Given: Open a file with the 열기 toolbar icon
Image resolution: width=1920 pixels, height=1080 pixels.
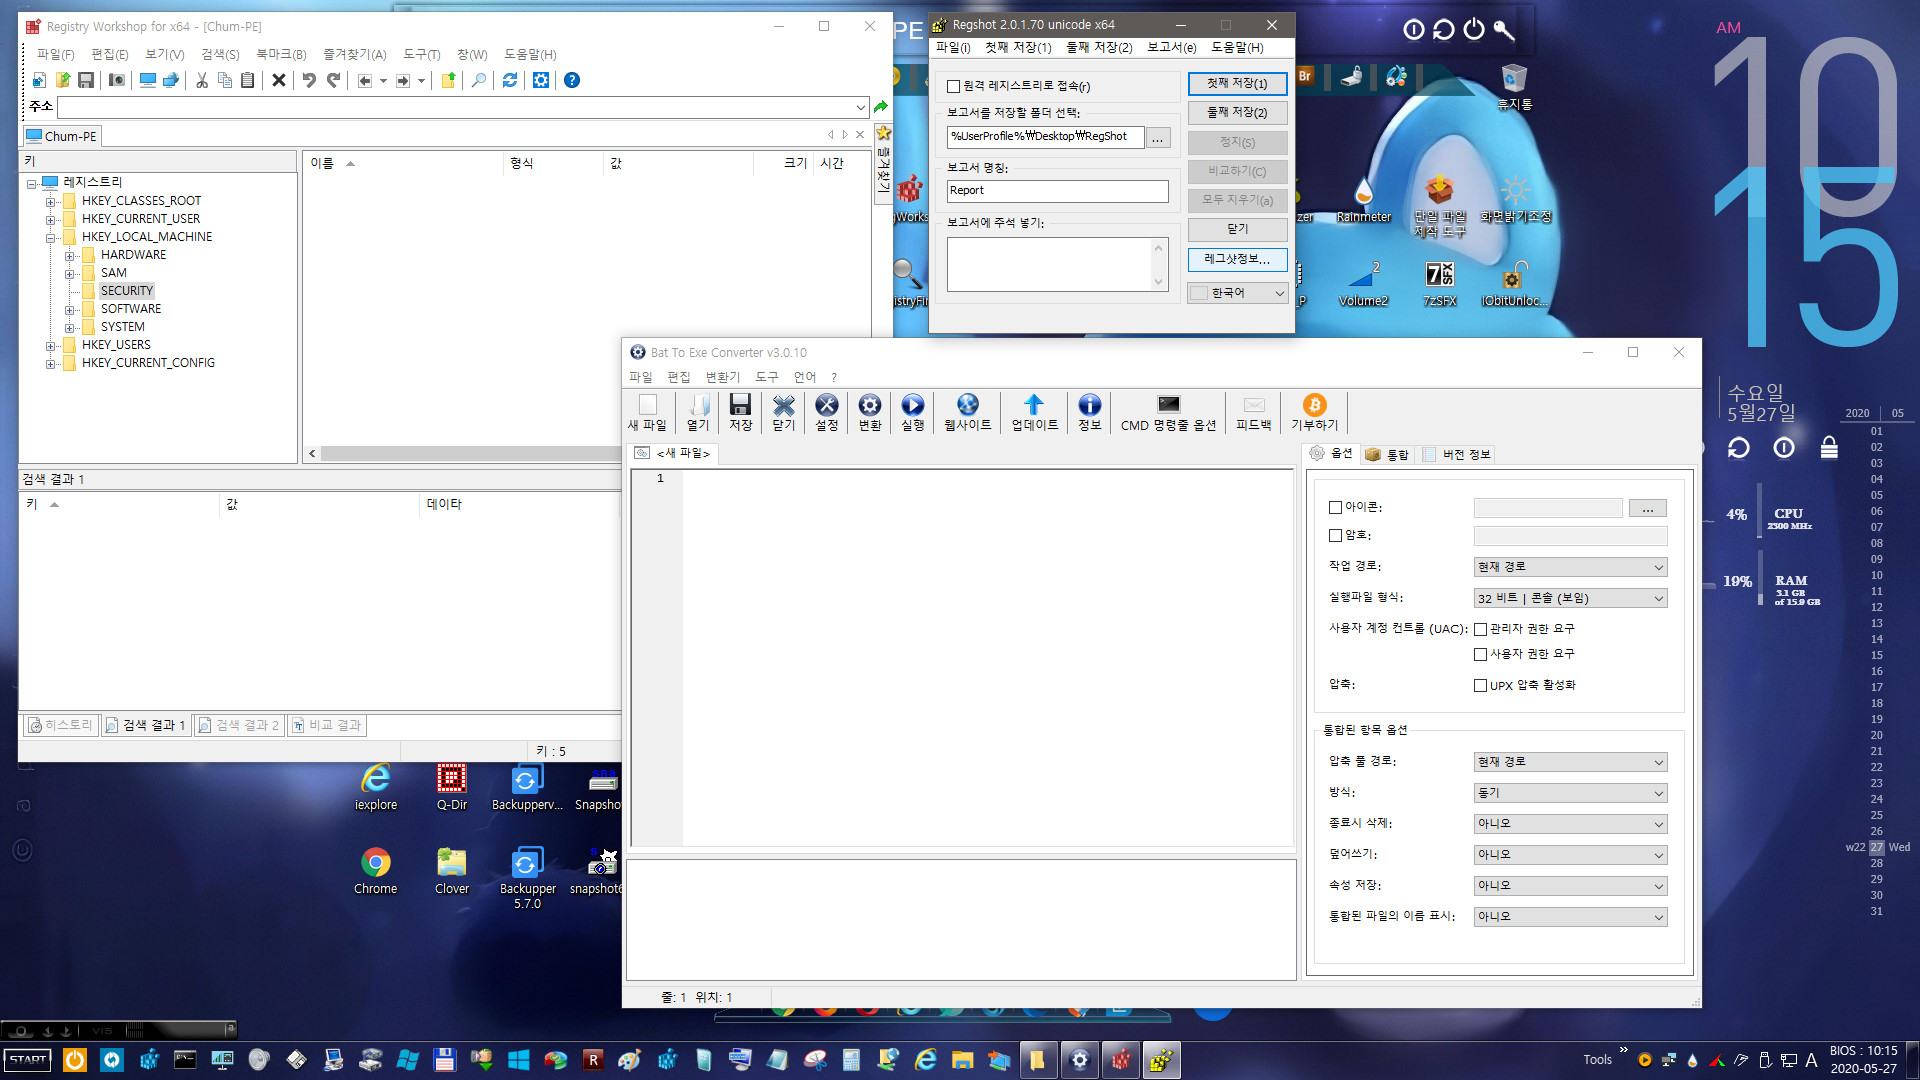Looking at the screenshot, I should coord(698,411).
